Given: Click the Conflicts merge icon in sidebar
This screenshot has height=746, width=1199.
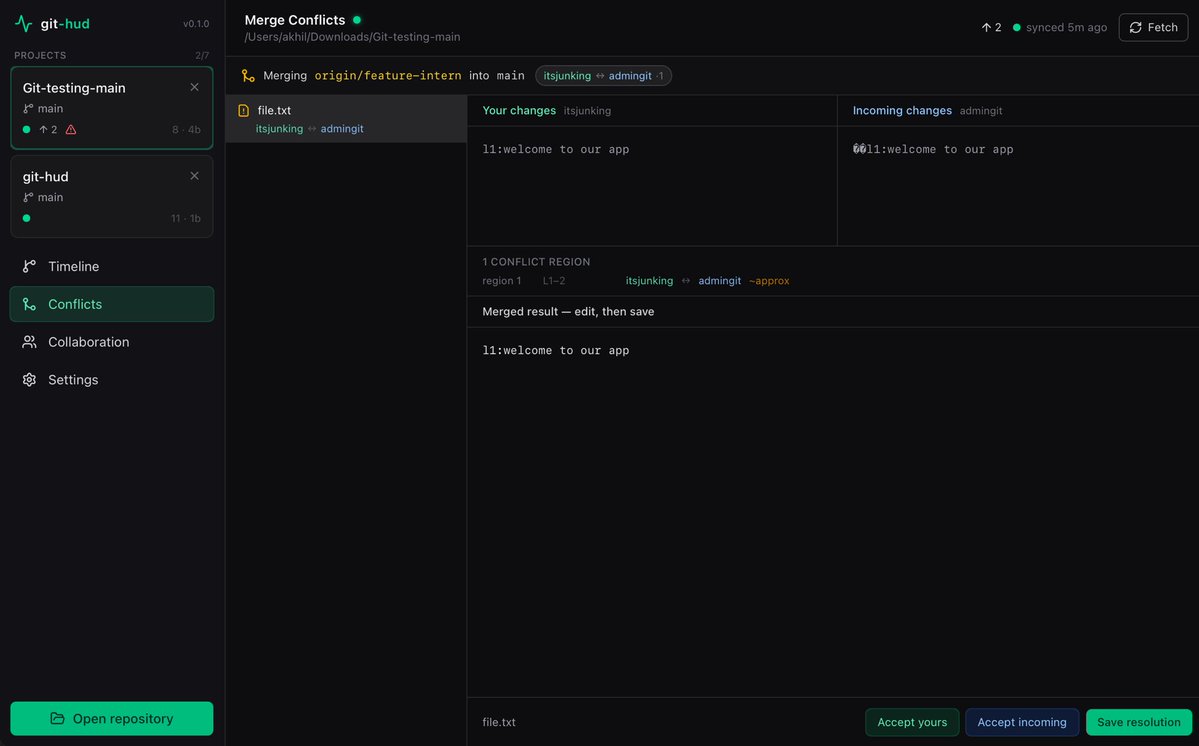Looking at the screenshot, I should click(x=29, y=304).
